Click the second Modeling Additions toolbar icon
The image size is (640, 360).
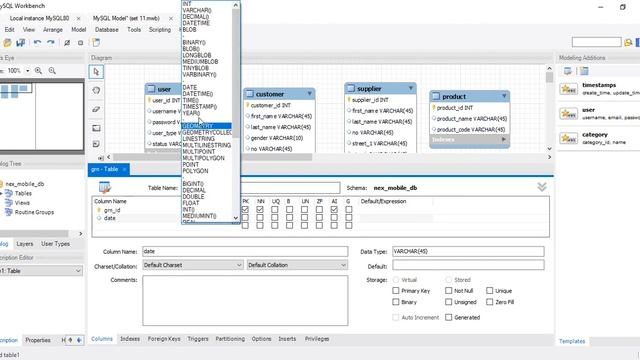pos(584,71)
